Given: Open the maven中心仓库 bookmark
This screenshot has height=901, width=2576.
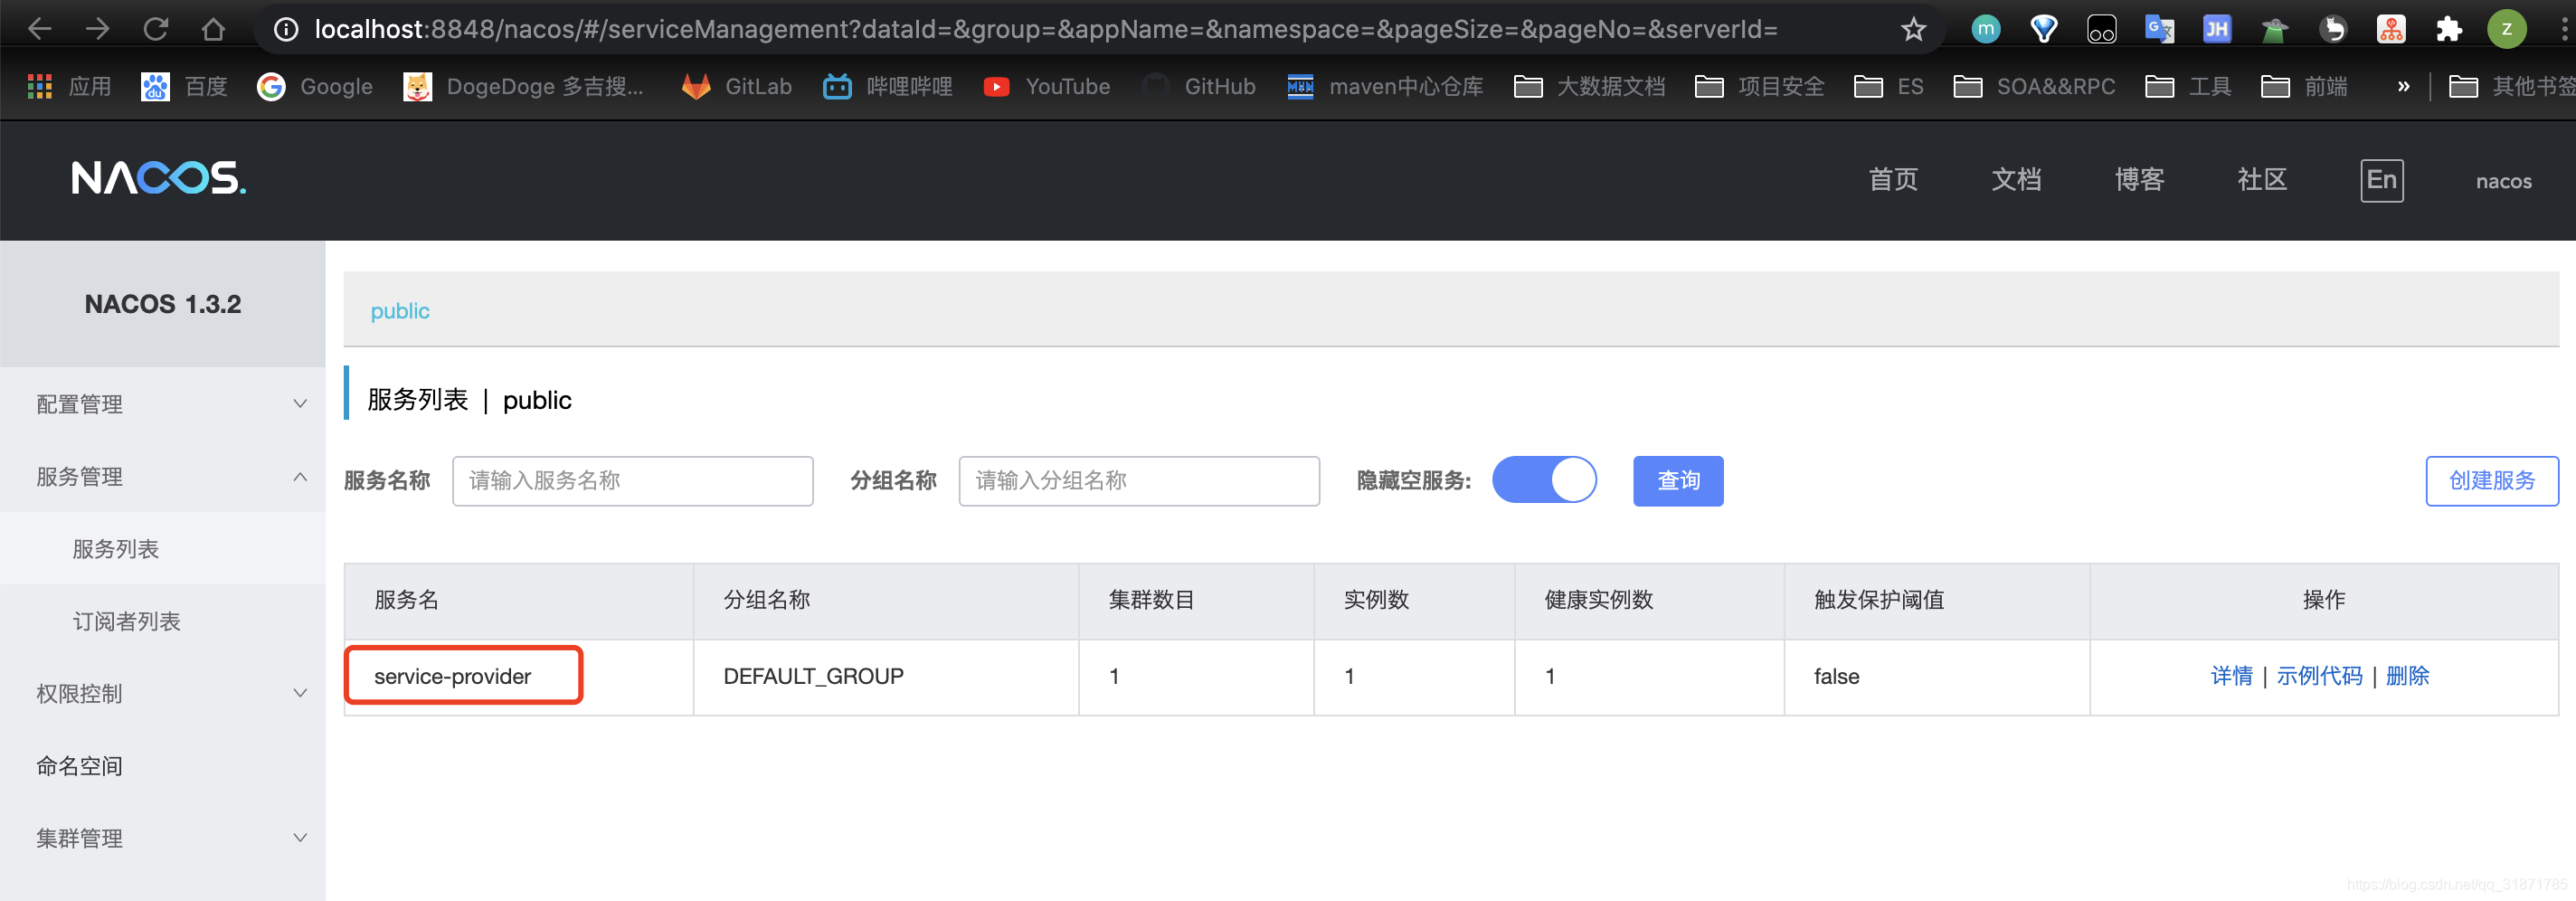Looking at the screenshot, I should click(x=1385, y=87).
